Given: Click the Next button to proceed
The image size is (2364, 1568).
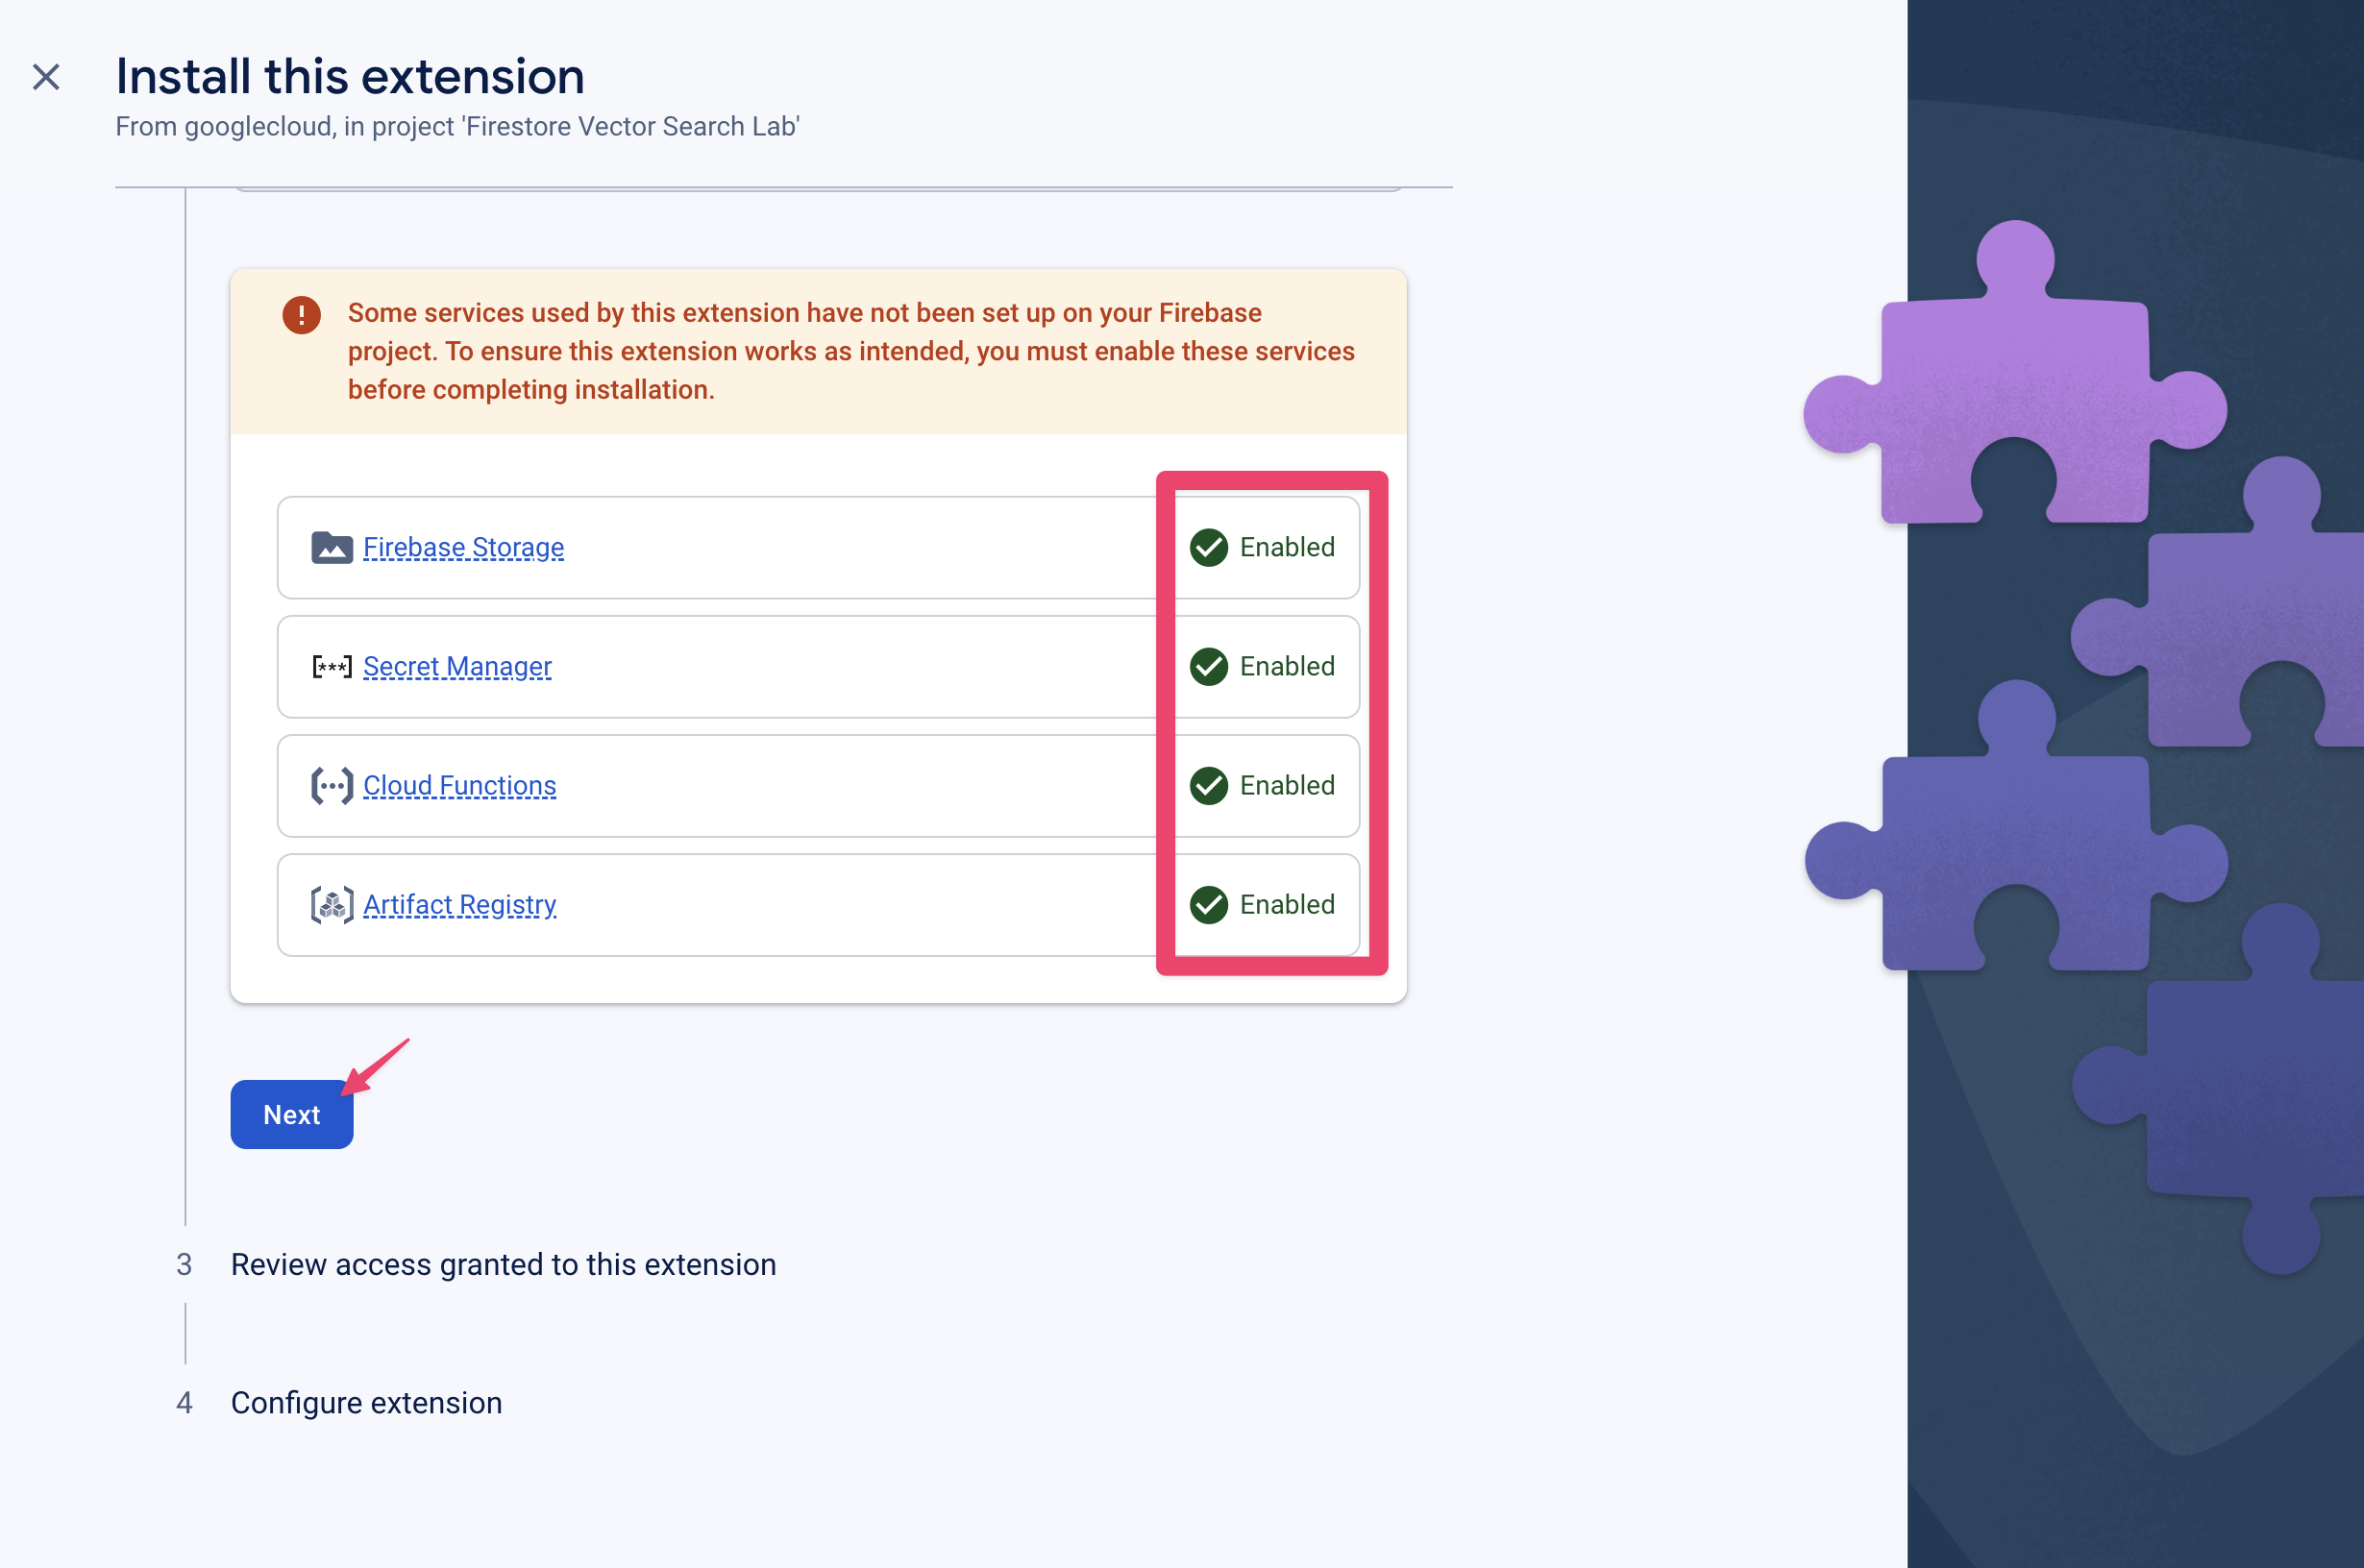Looking at the screenshot, I should (292, 1113).
